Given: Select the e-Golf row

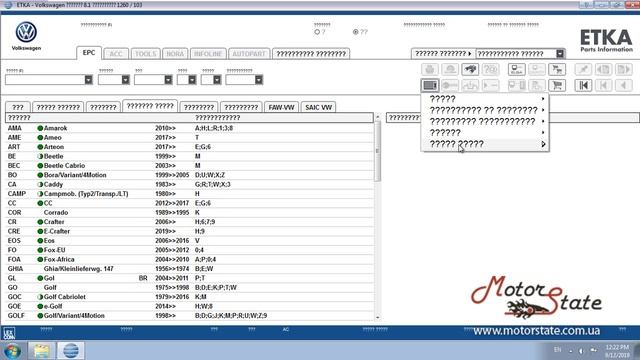Looking at the screenshot, I should tap(189, 307).
